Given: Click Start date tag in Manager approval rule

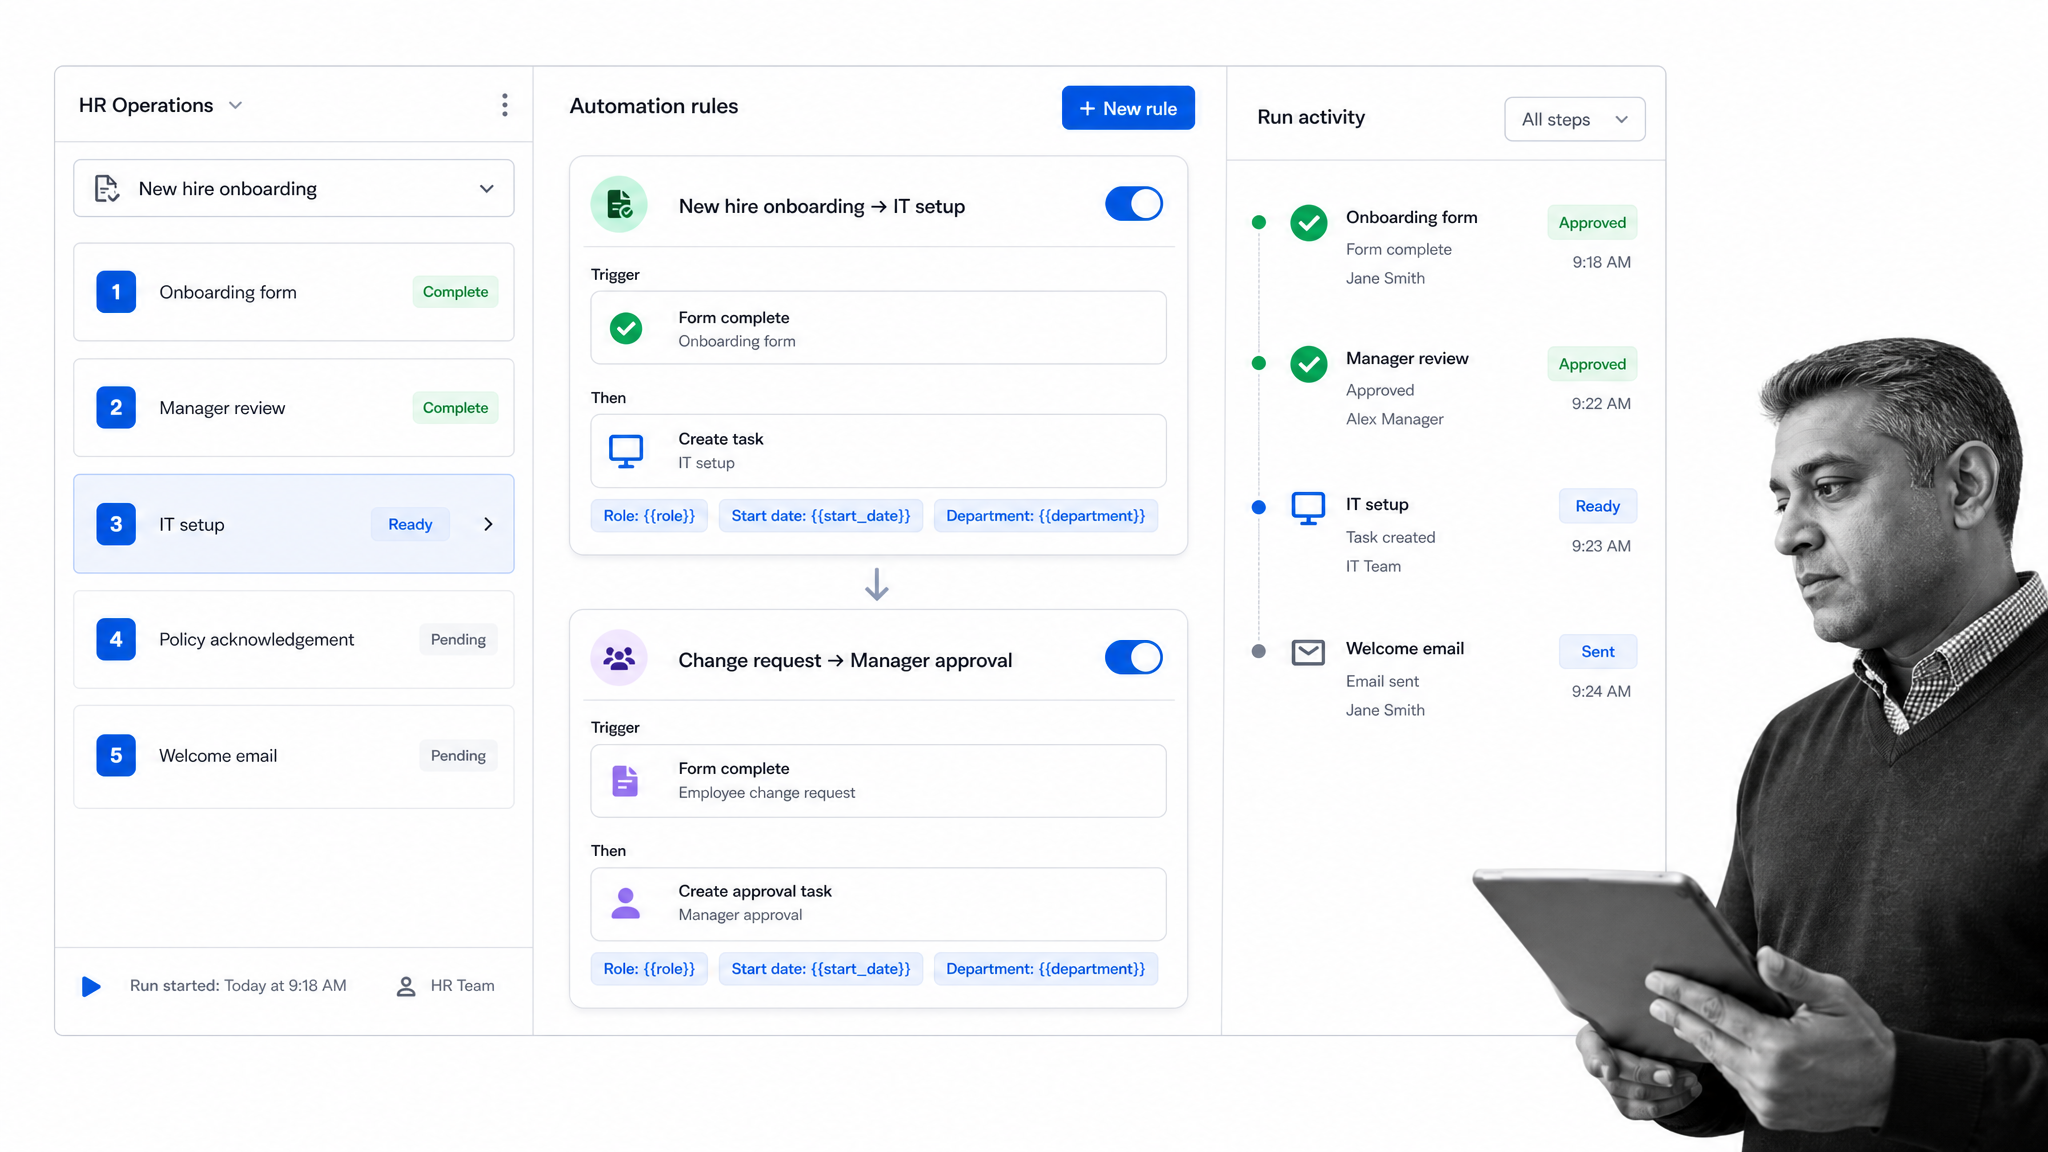Looking at the screenshot, I should [x=821, y=969].
